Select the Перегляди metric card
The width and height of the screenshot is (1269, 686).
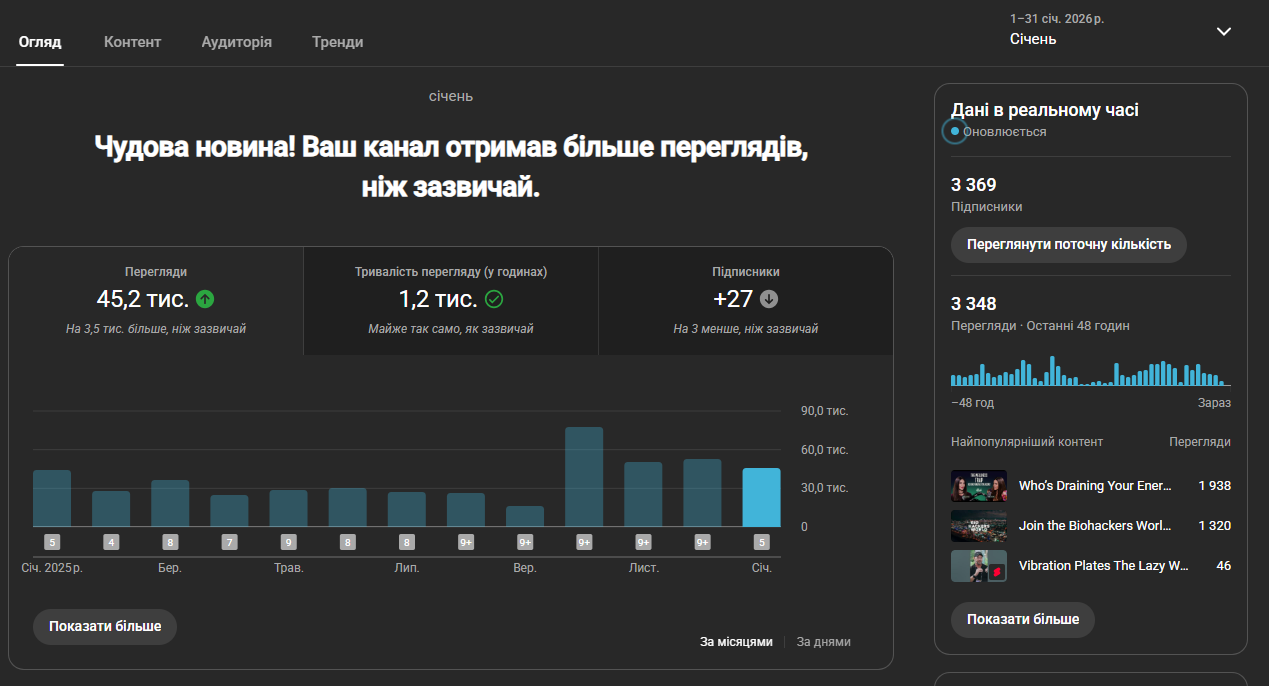point(156,301)
